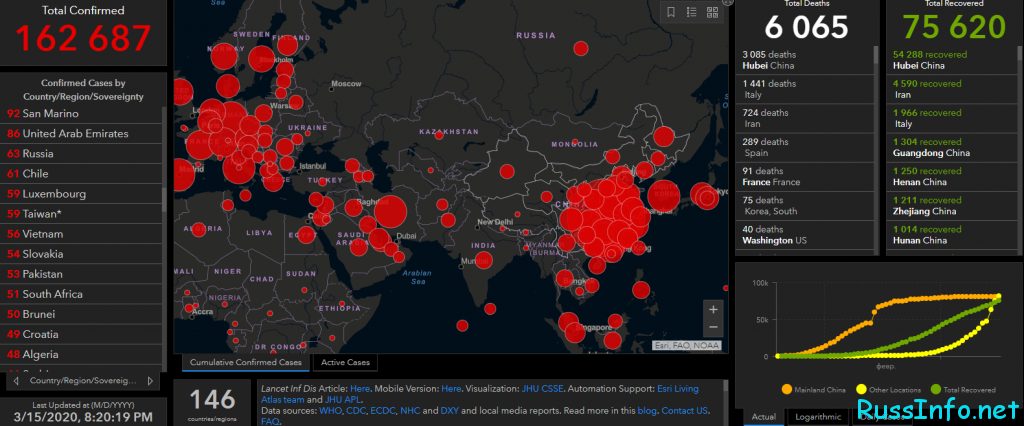Open the DXY data source link
Screen dimensions: 1024x426
tap(448, 411)
